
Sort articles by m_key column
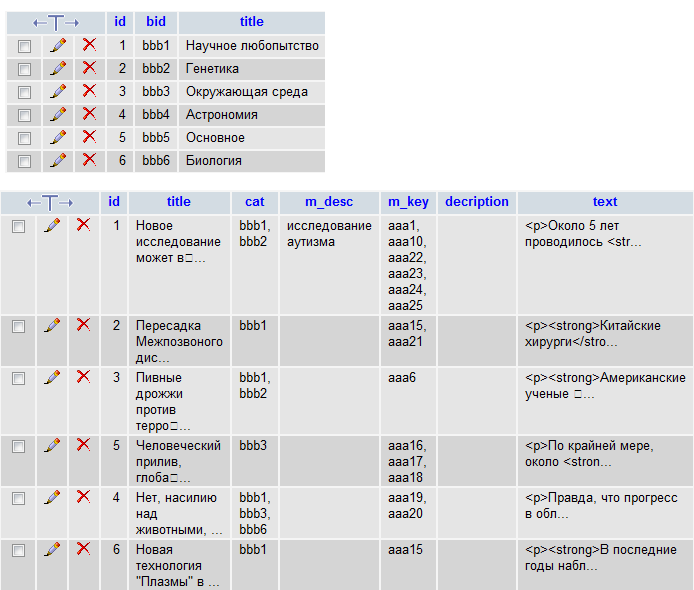coord(408,202)
